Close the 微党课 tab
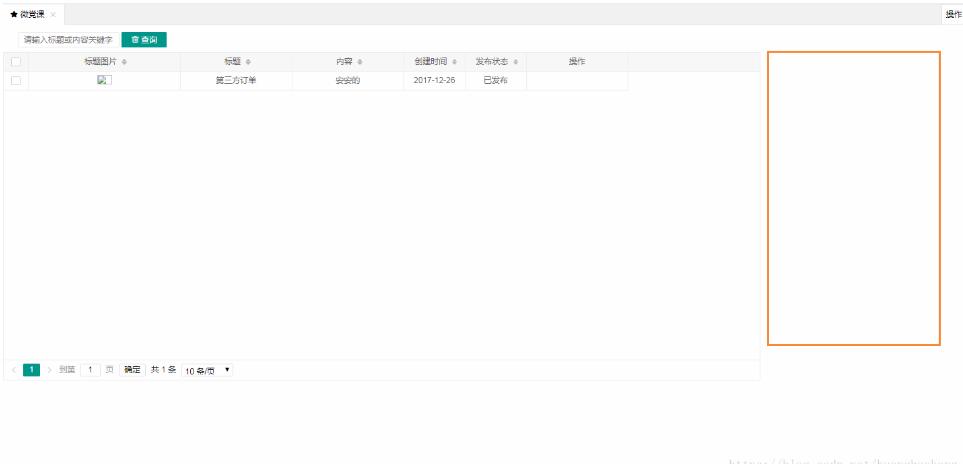Image resolution: width=963 pixels, height=464 pixels. coord(53,14)
